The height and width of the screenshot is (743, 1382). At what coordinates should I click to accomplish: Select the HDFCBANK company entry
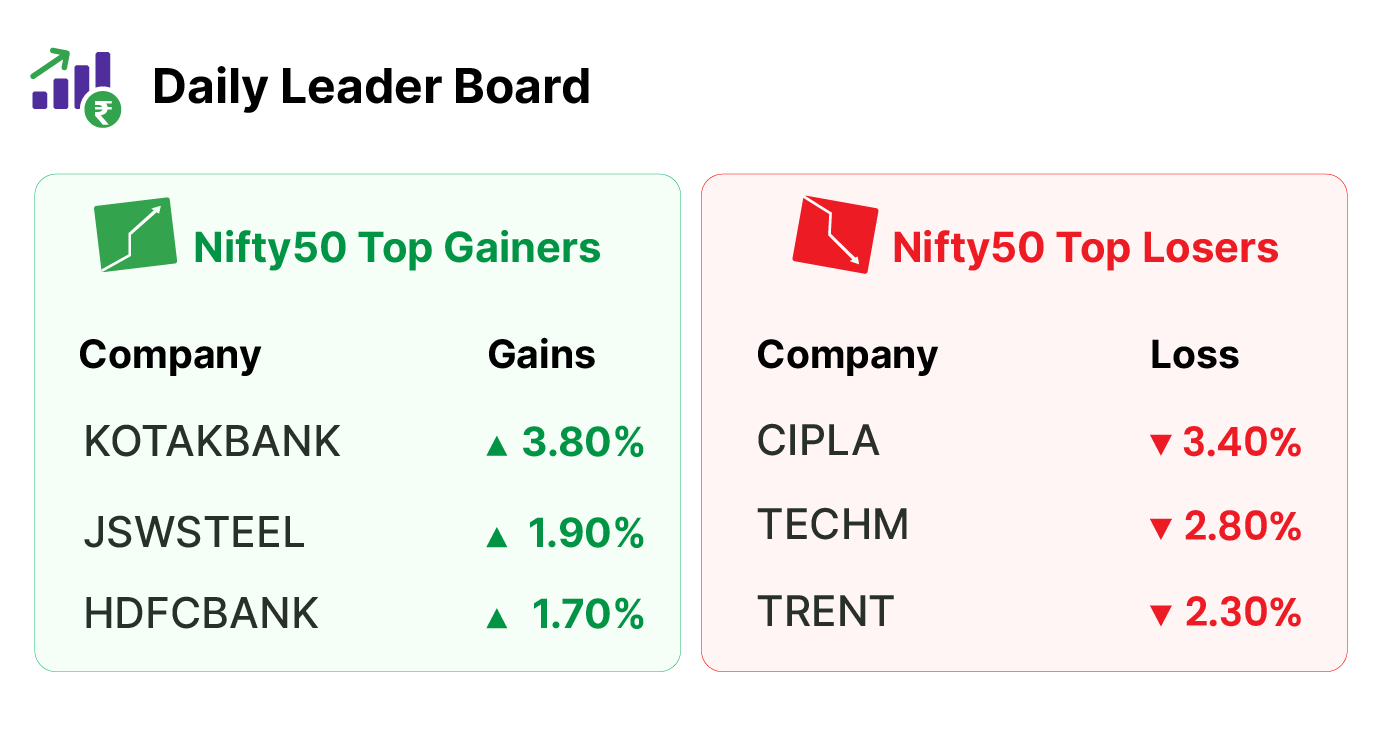pos(201,614)
